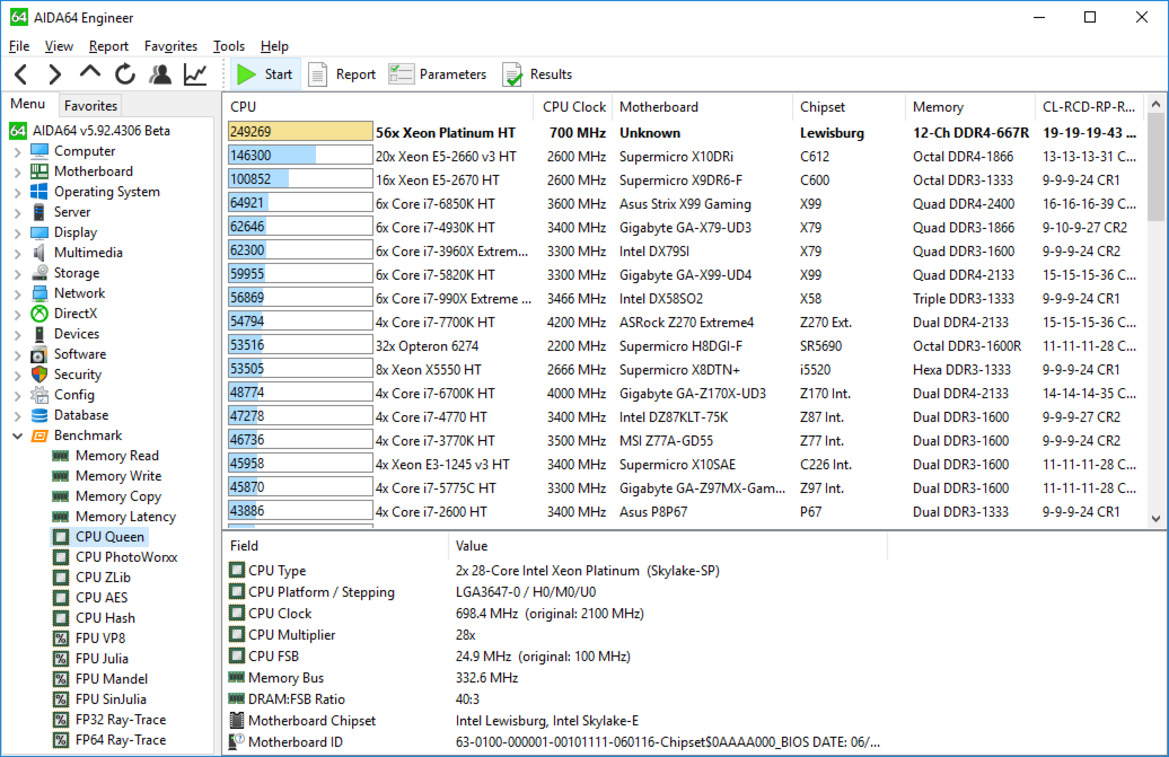Expand the Storage tree node

(17, 273)
